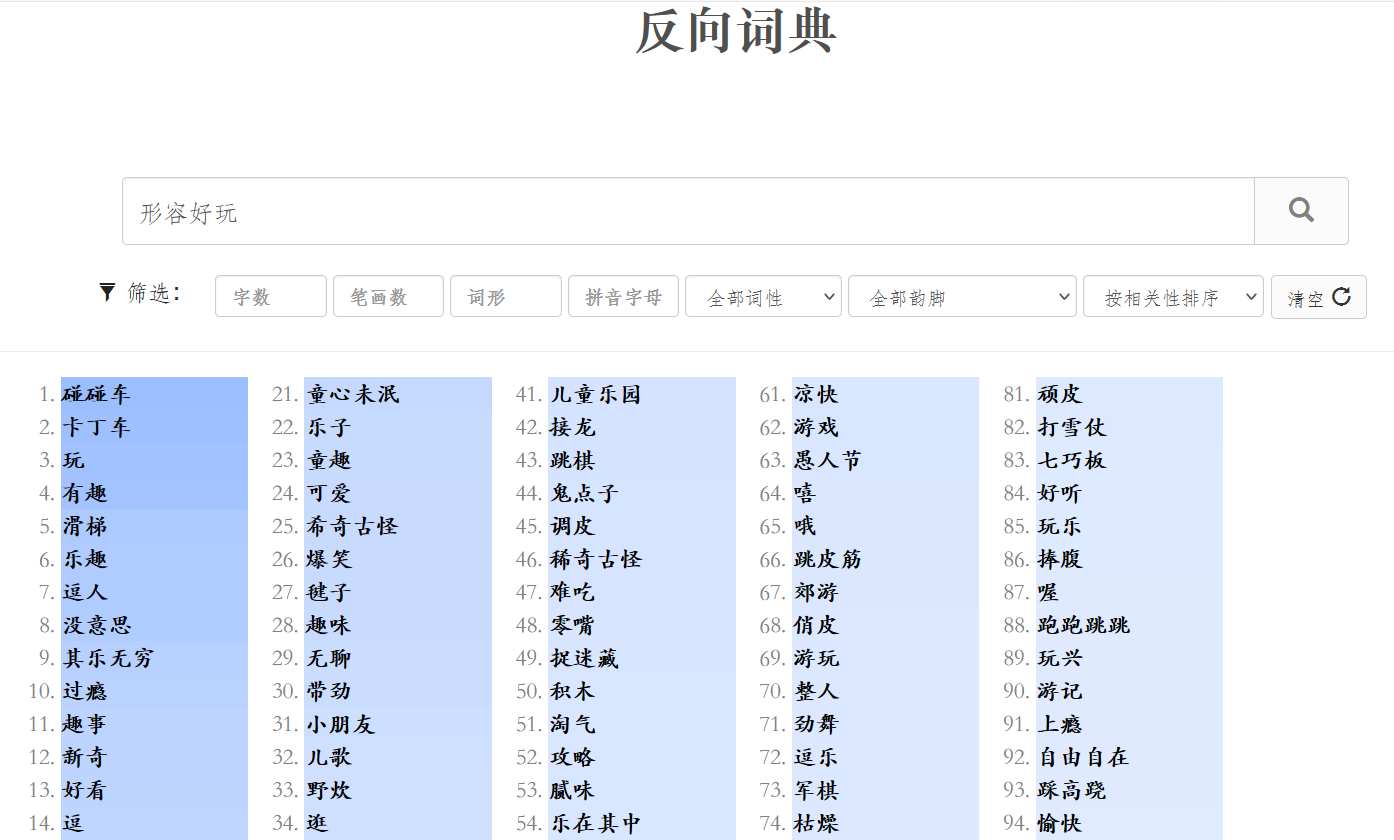
Task: Click inside the 字数 filter field
Action: pos(270,296)
